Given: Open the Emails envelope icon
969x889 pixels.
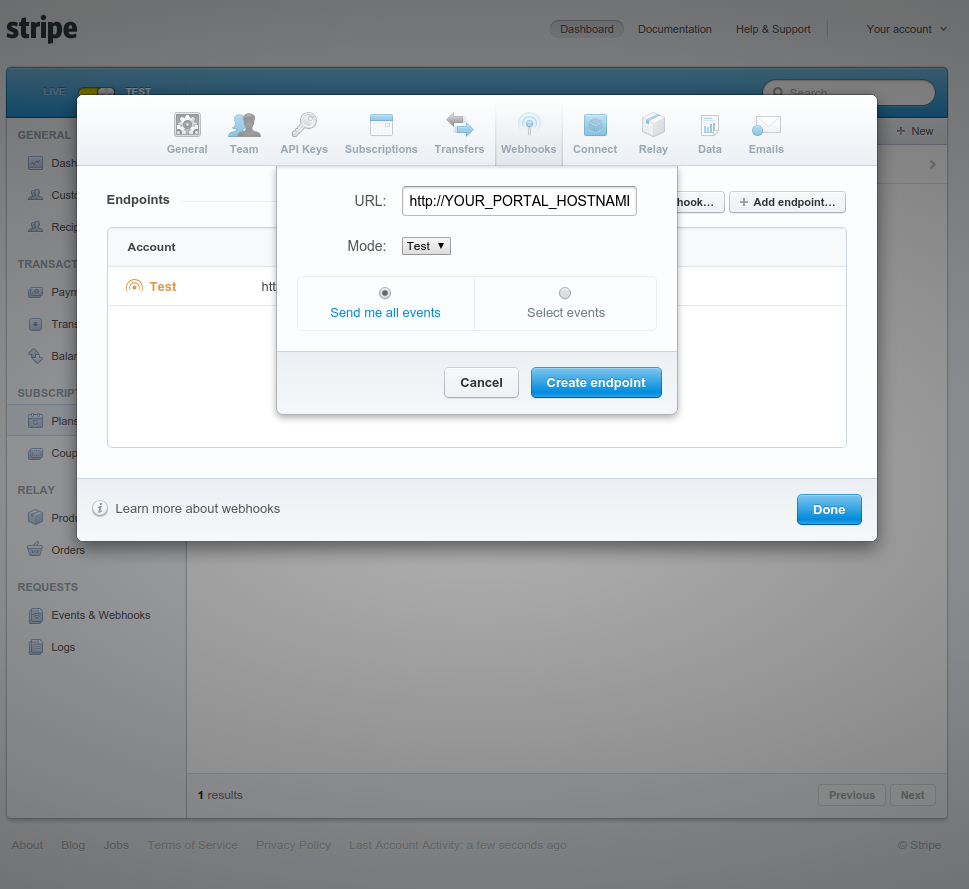Looking at the screenshot, I should (766, 126).
